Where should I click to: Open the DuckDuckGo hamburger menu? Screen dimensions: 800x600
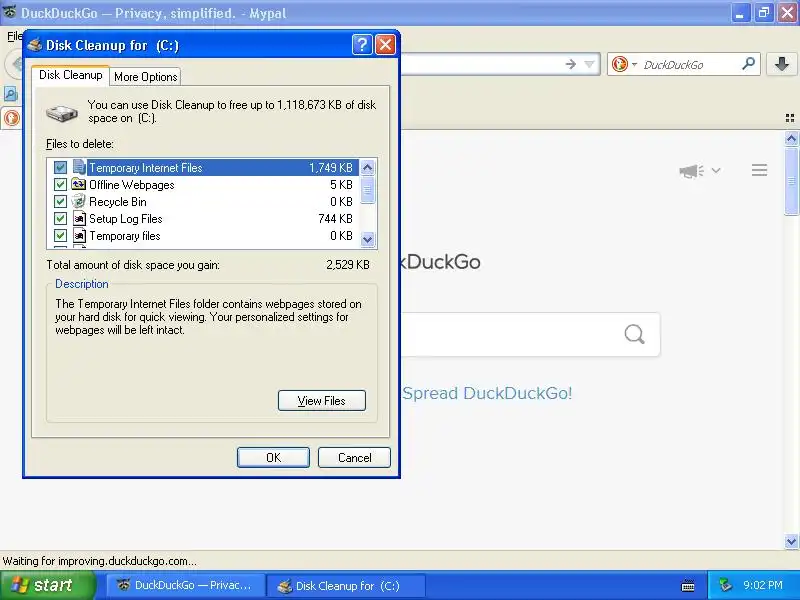pos(759,170)
